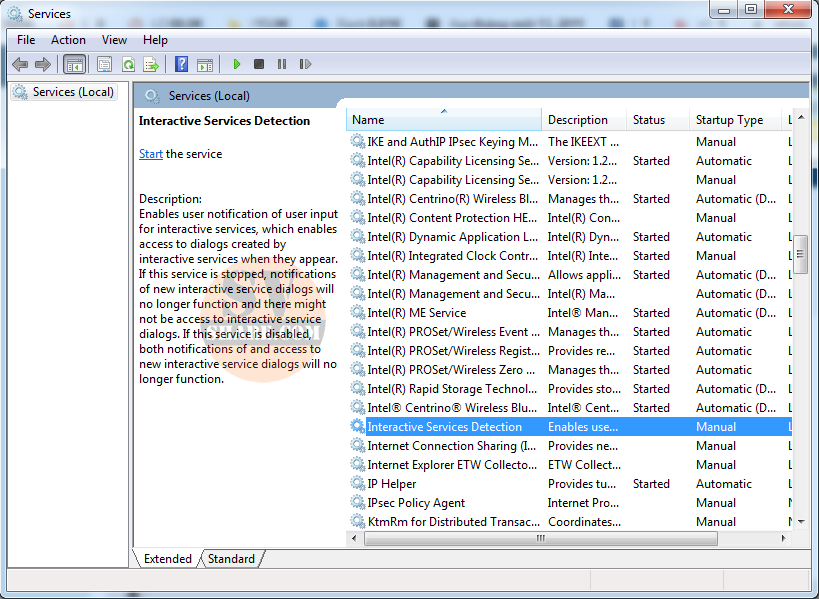Stop the service with the black square icon

pos(258,64)
